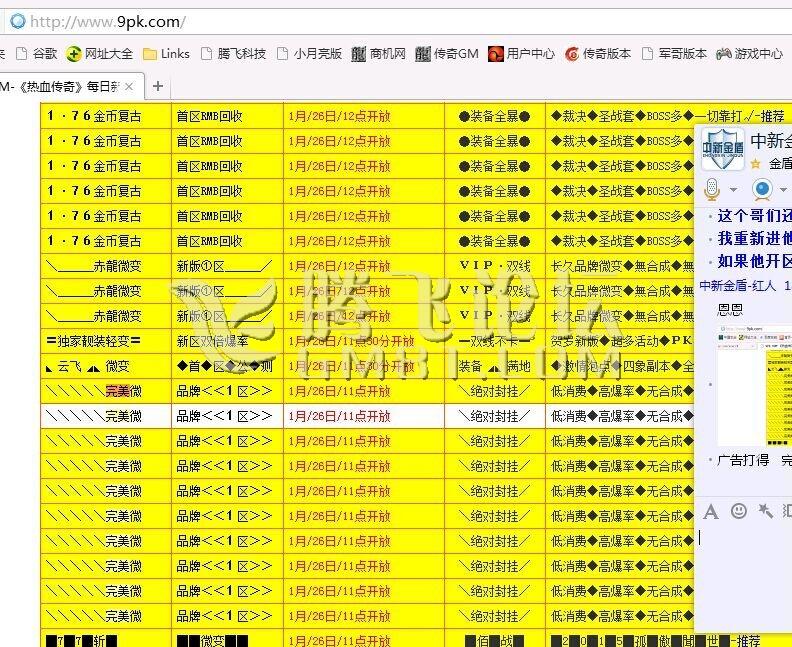This screenshot has height=647, width=792.
Task: Open the screenshot thumbnail in chat history
Action: tap(754, 385)
